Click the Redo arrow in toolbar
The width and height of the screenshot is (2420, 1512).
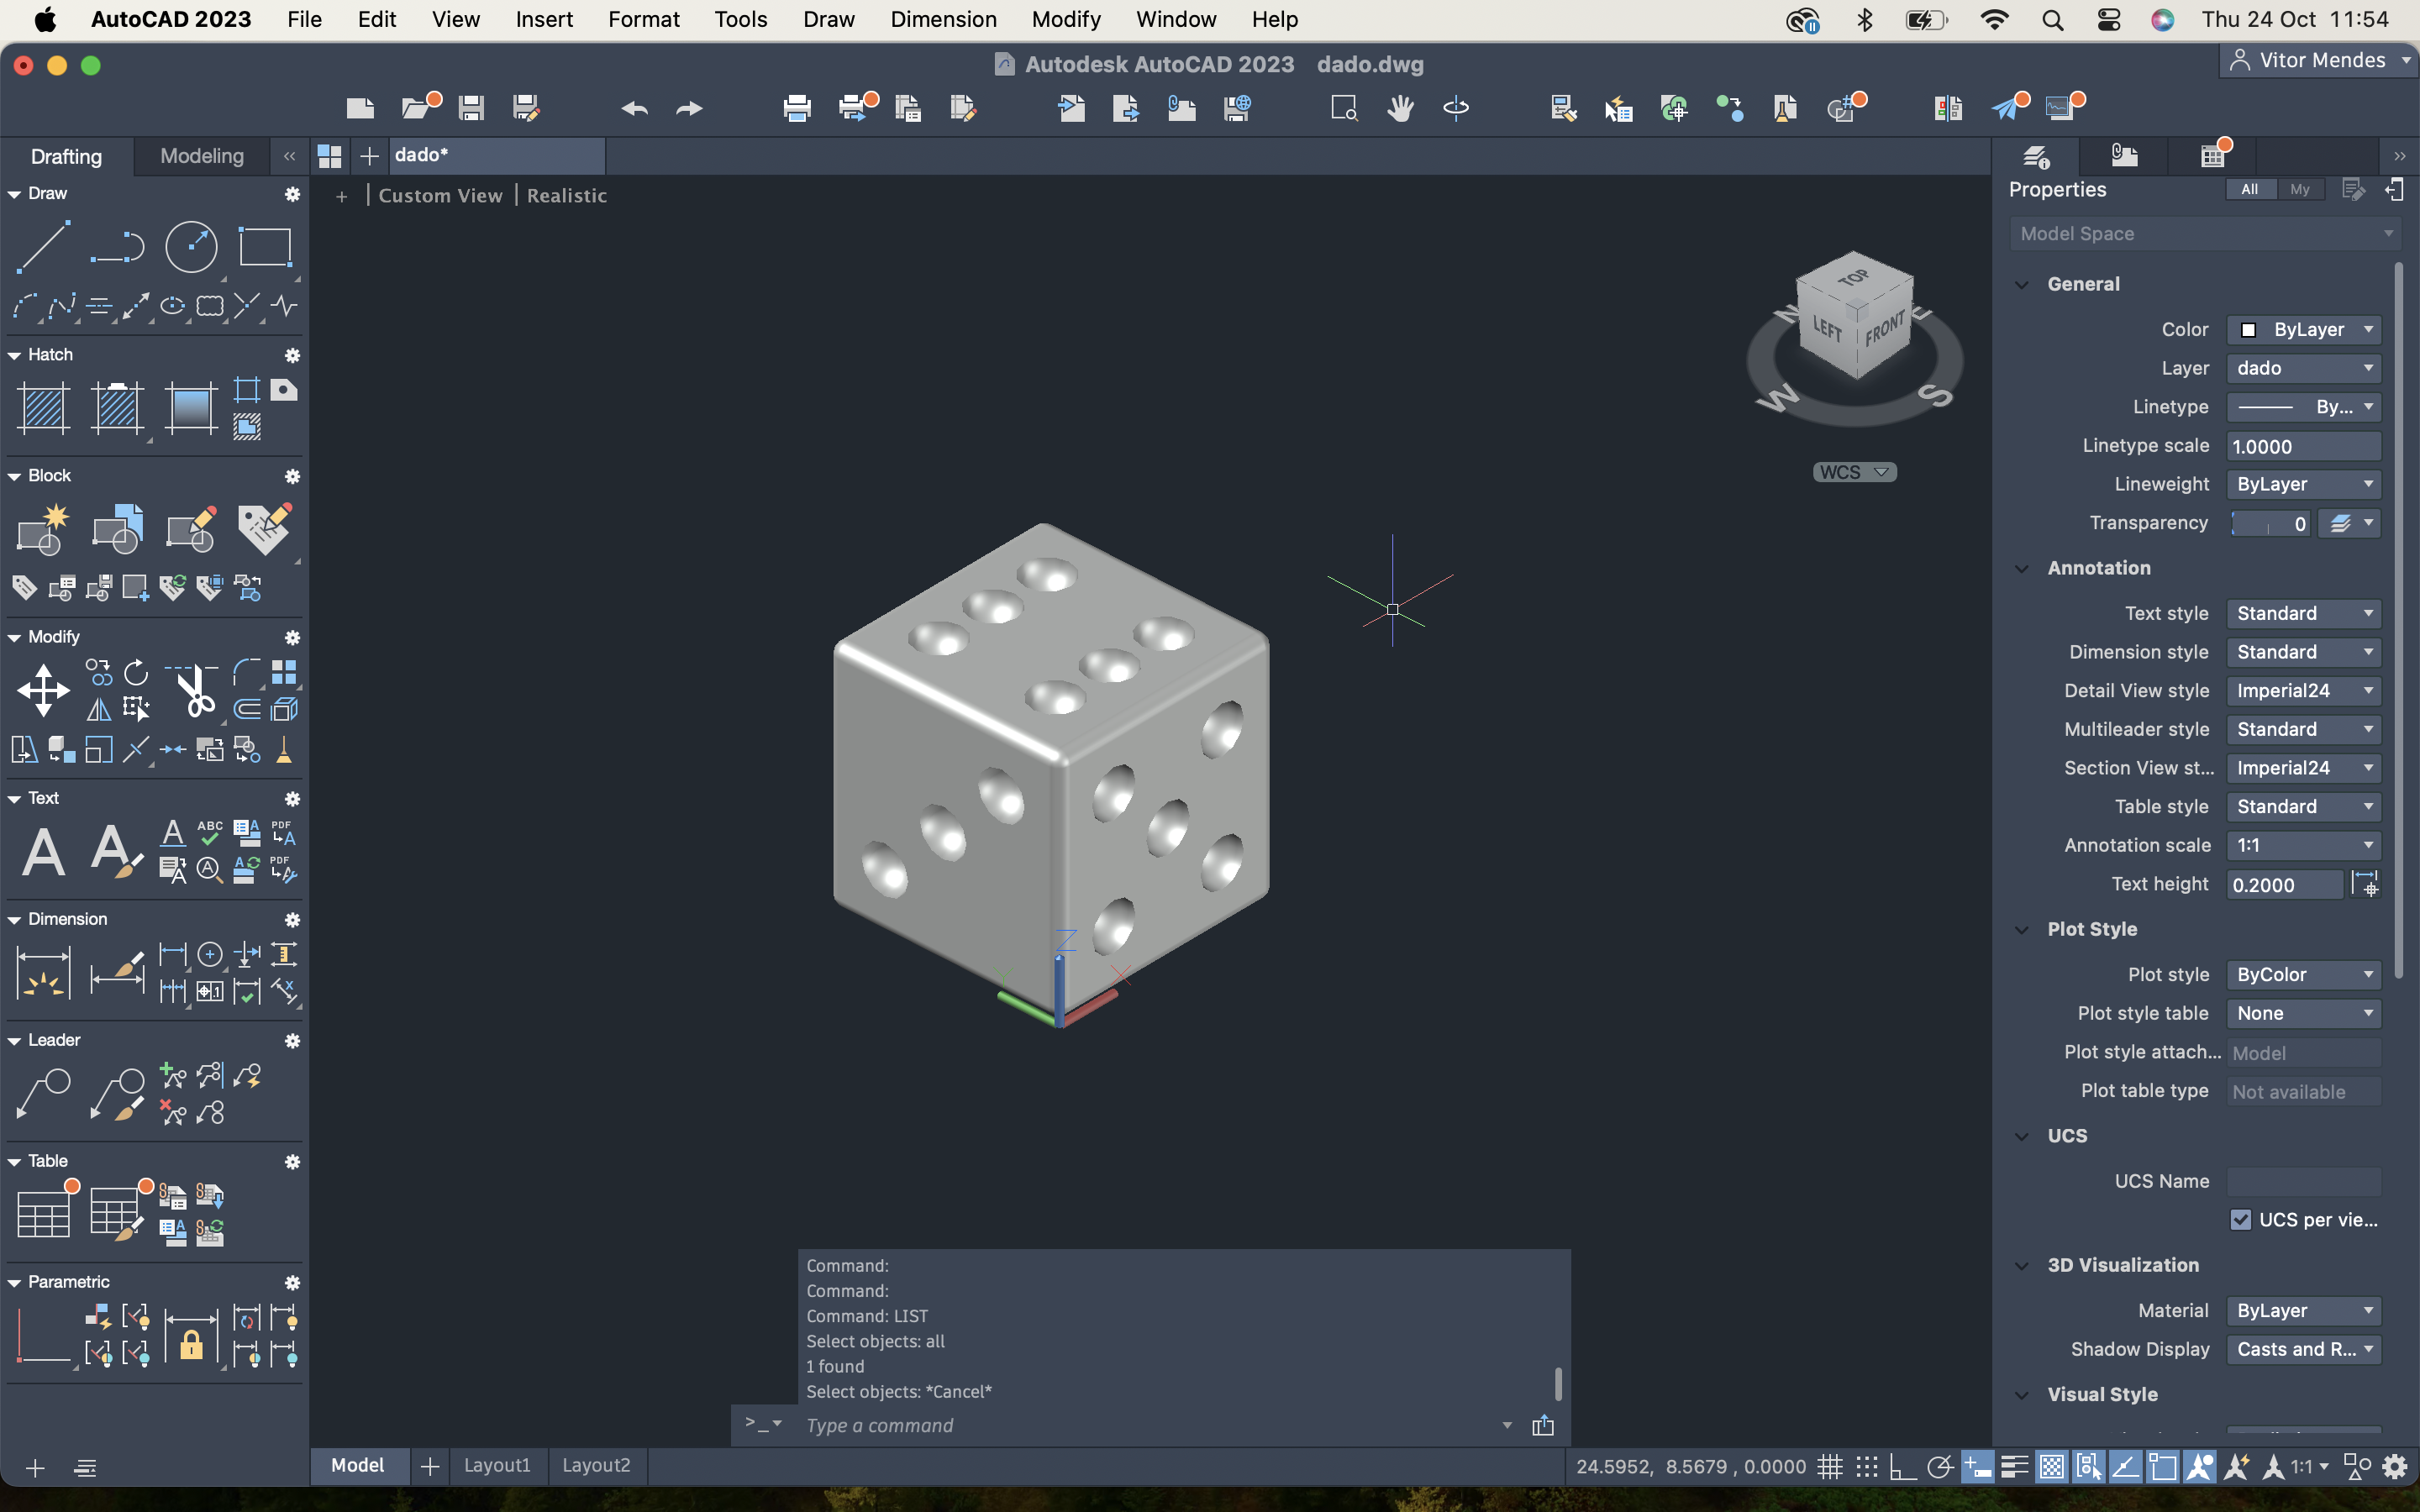689,108
